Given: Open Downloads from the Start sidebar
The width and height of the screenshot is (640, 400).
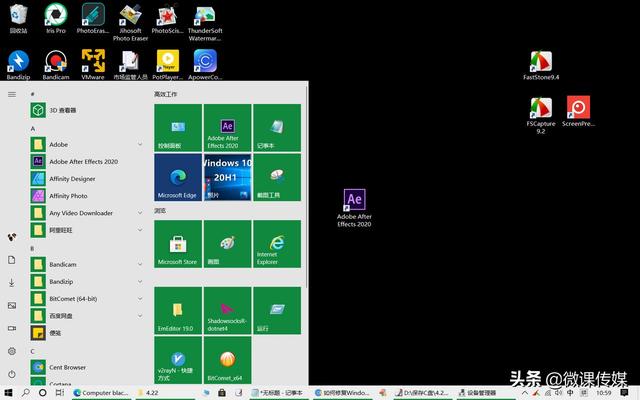Looking at the screenshot, I should click(12, 282).
